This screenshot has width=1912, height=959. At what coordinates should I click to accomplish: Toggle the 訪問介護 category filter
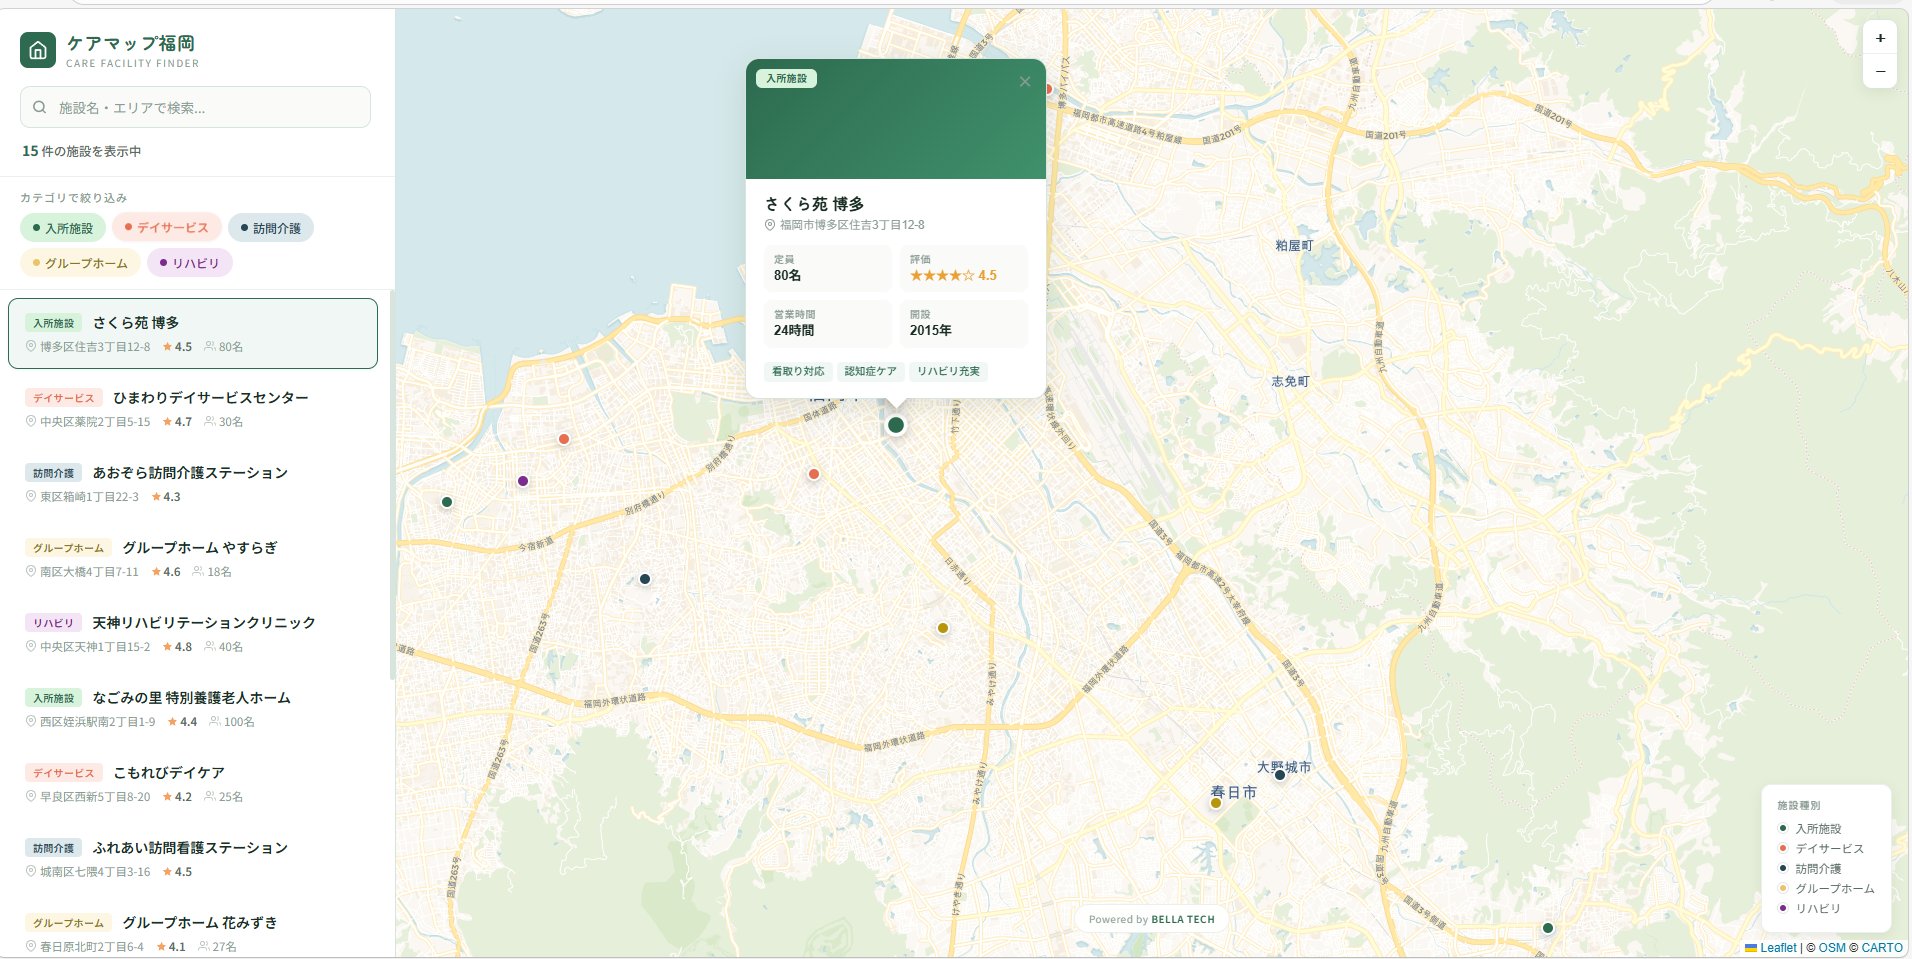(x=270, y=228)
